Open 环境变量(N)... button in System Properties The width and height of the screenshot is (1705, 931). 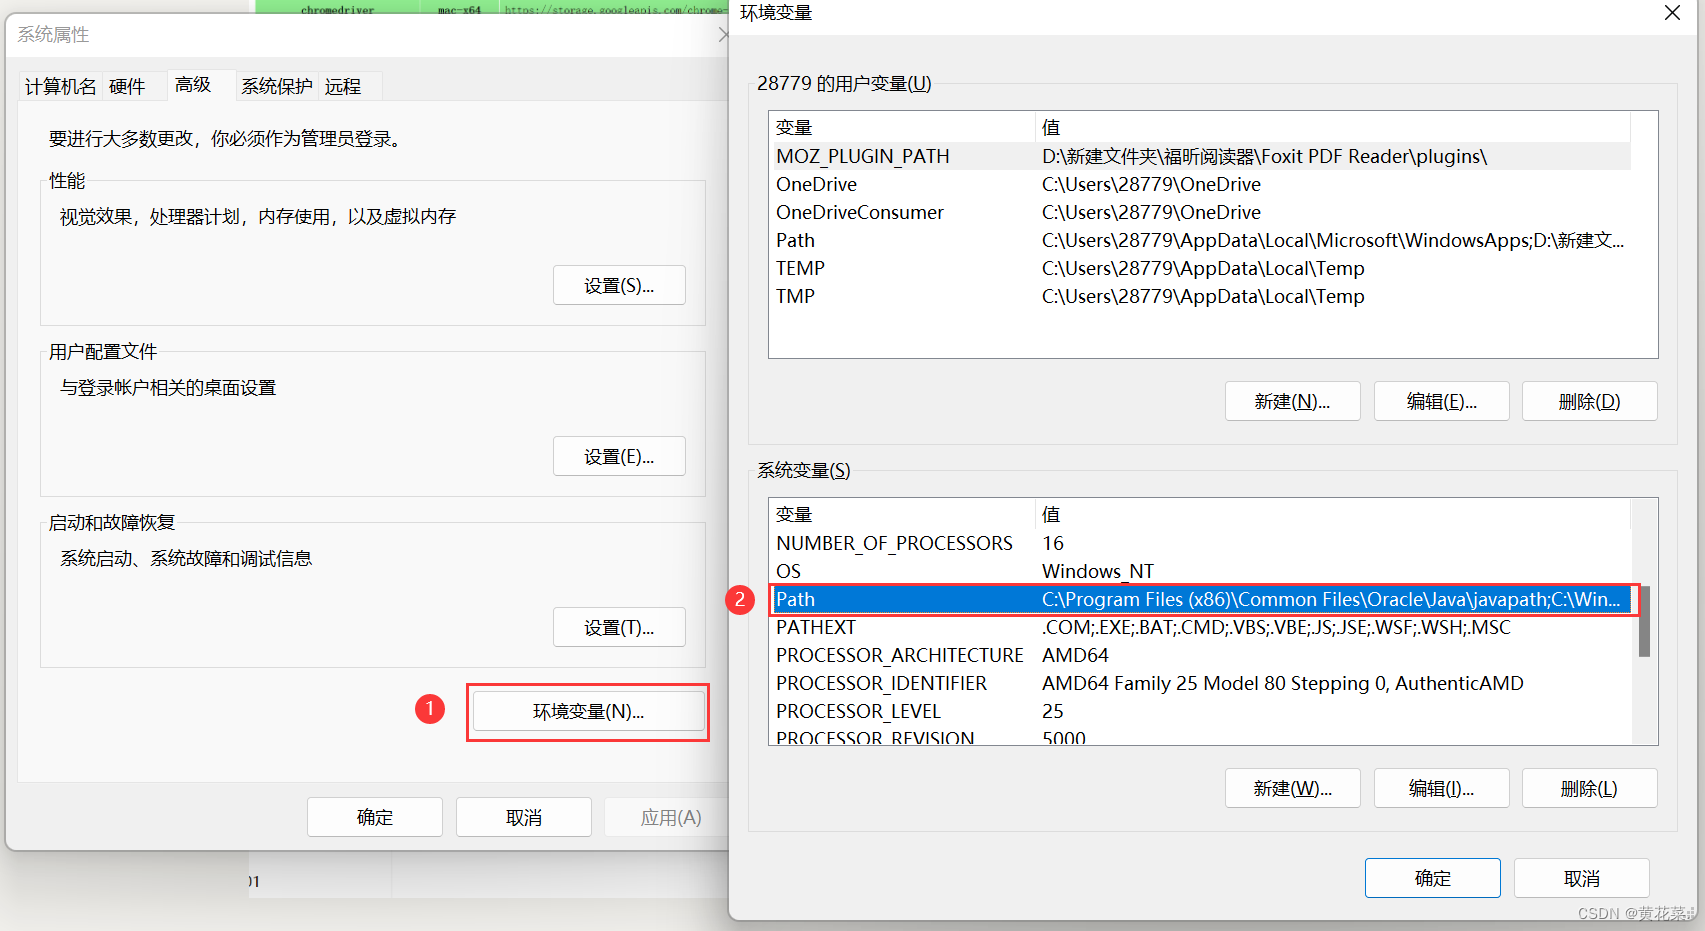tap(588, 711)
